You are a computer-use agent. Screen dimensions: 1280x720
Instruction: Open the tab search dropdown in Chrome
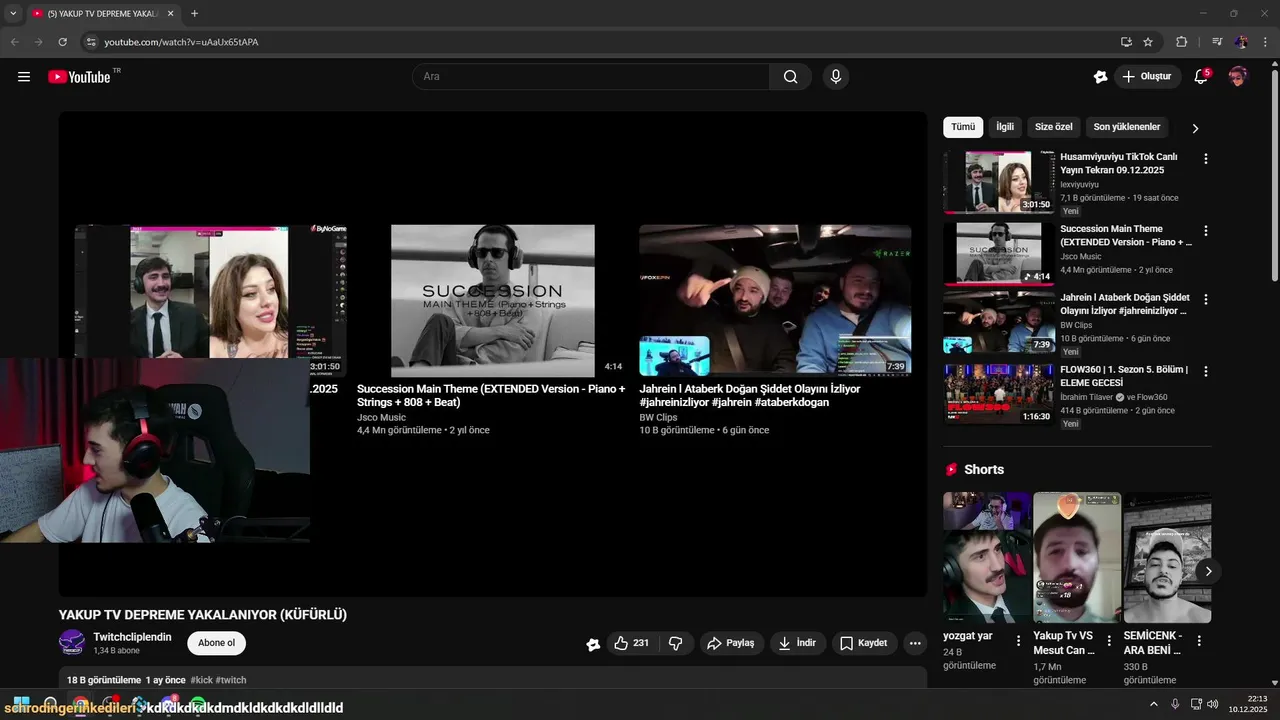tap(13, 14)
